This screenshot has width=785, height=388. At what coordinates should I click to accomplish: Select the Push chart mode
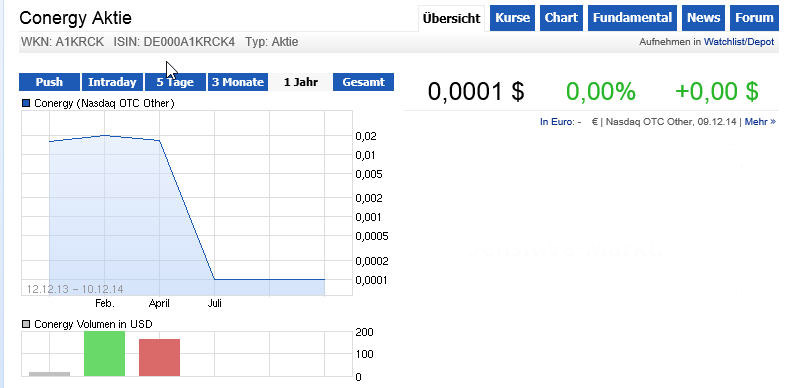[x=49, y=82]
